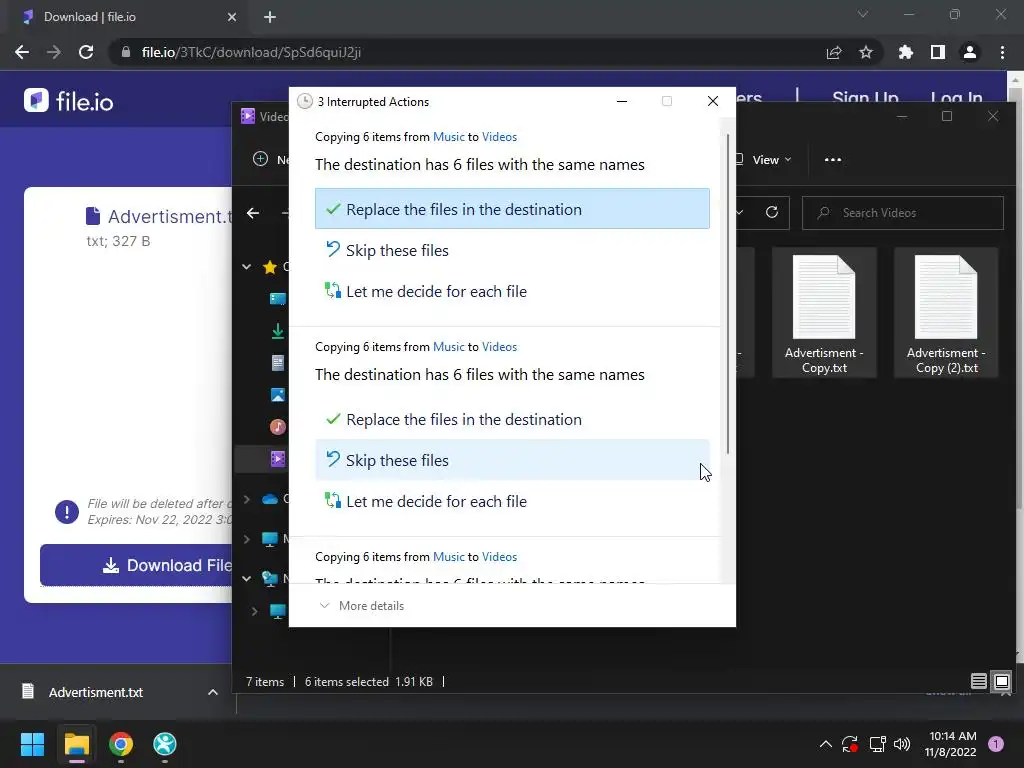Open Downloads in Explorer sidebar
The height and width of the screenshot is (768, 1024).
coord(278,331)
